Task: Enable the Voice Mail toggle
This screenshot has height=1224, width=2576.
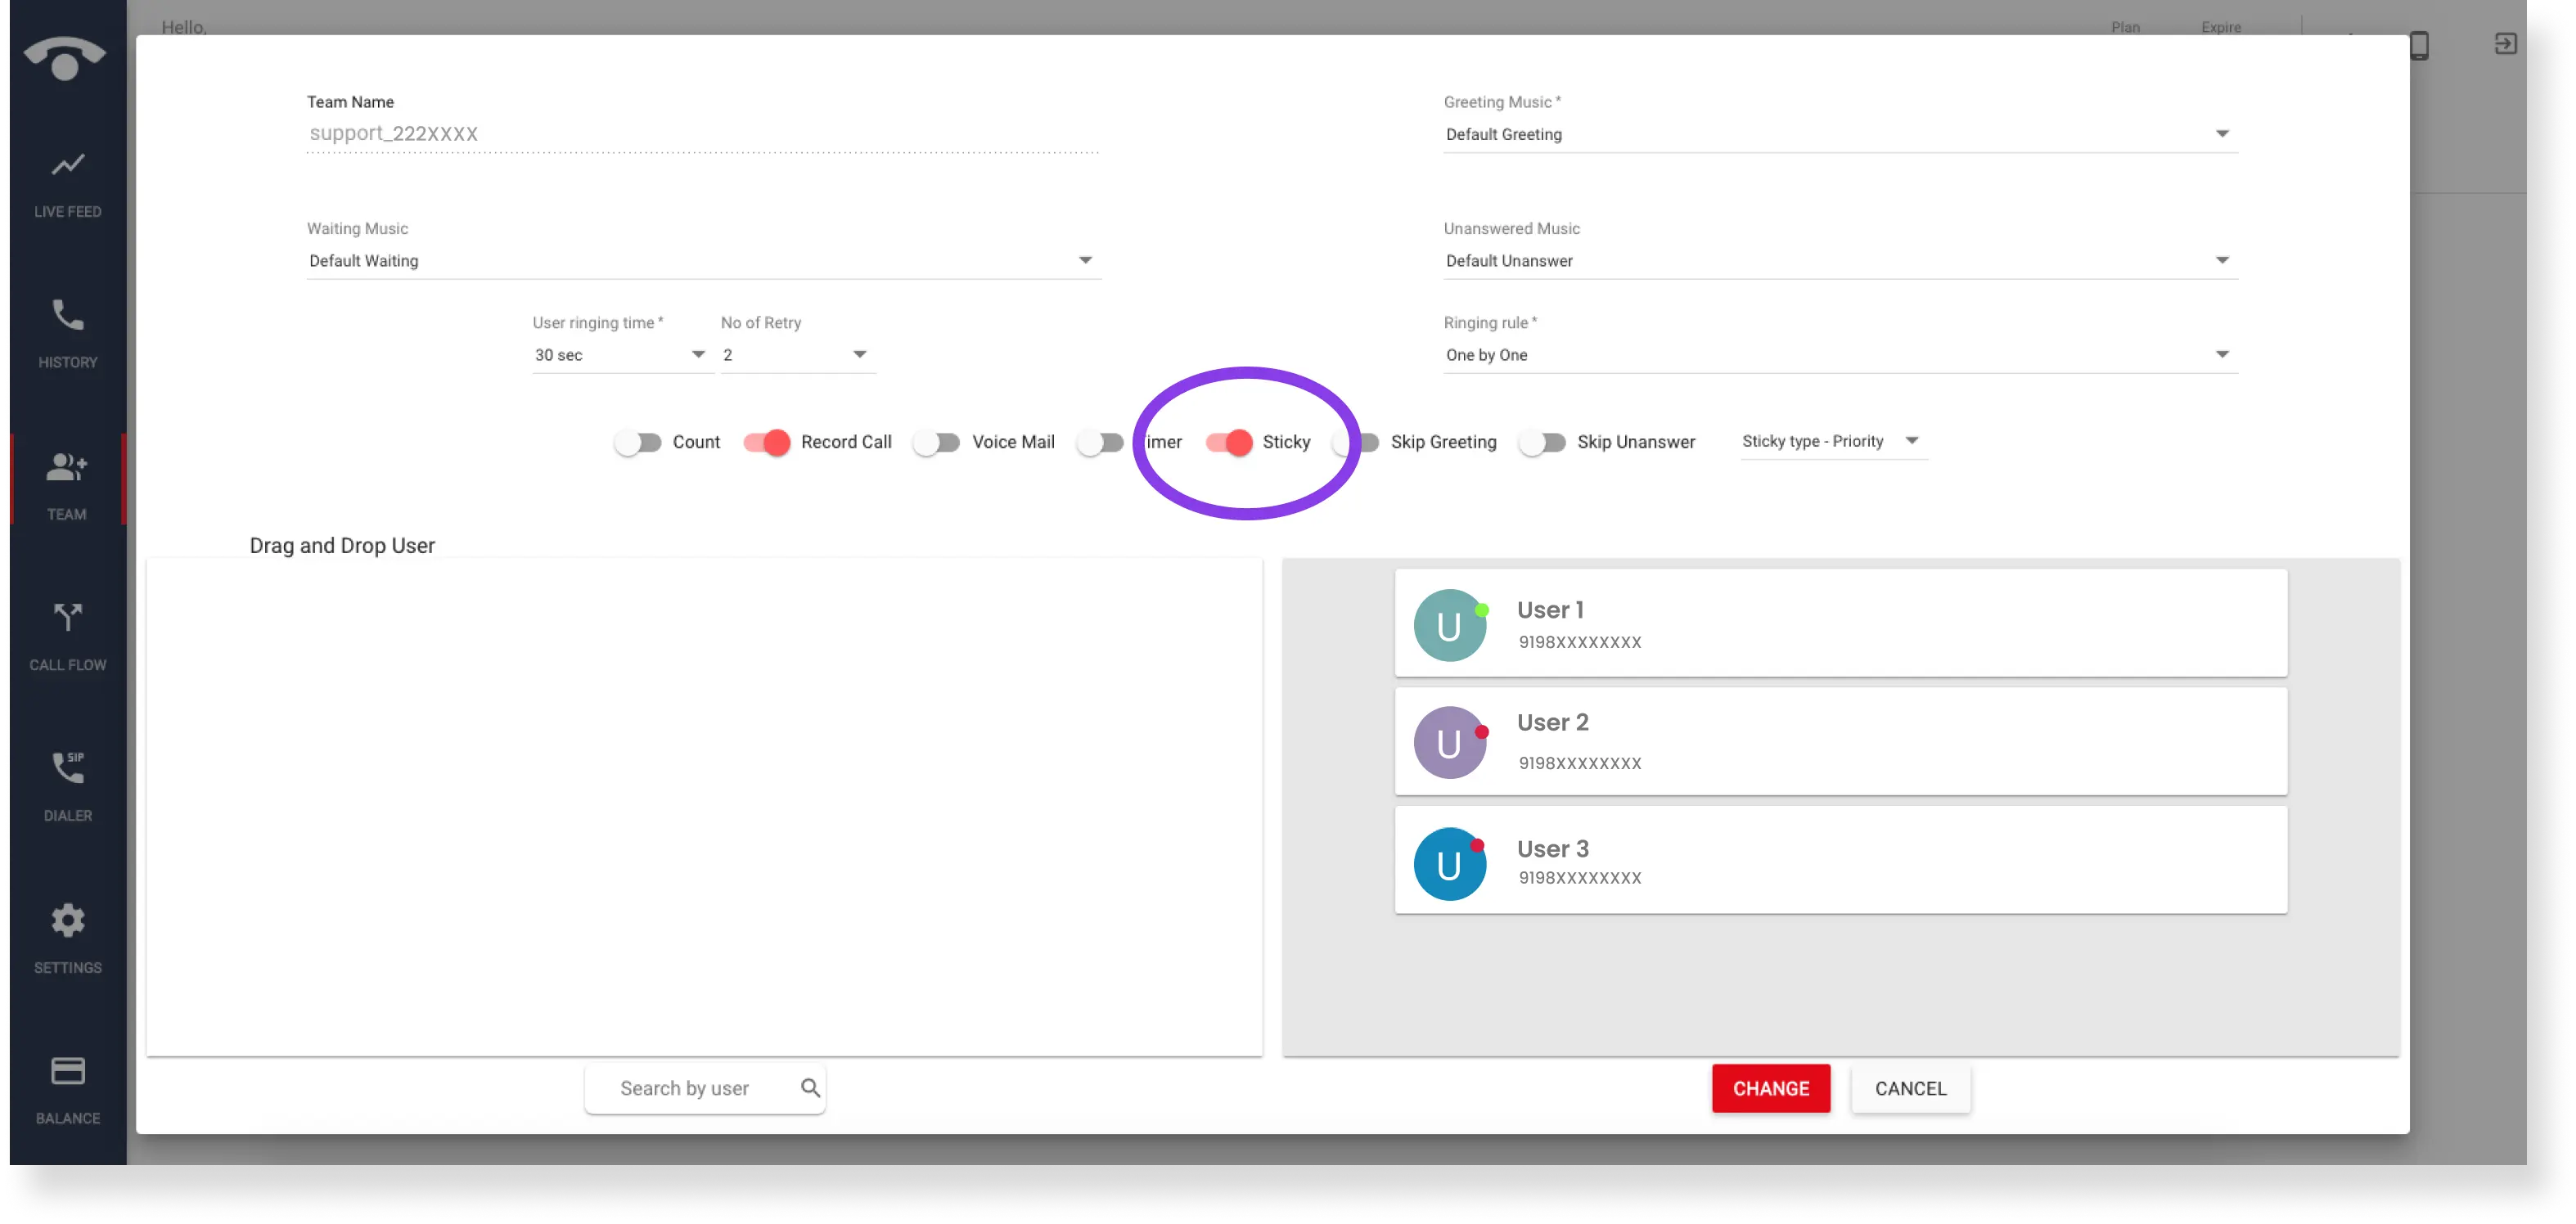Action: coord(936,441)
